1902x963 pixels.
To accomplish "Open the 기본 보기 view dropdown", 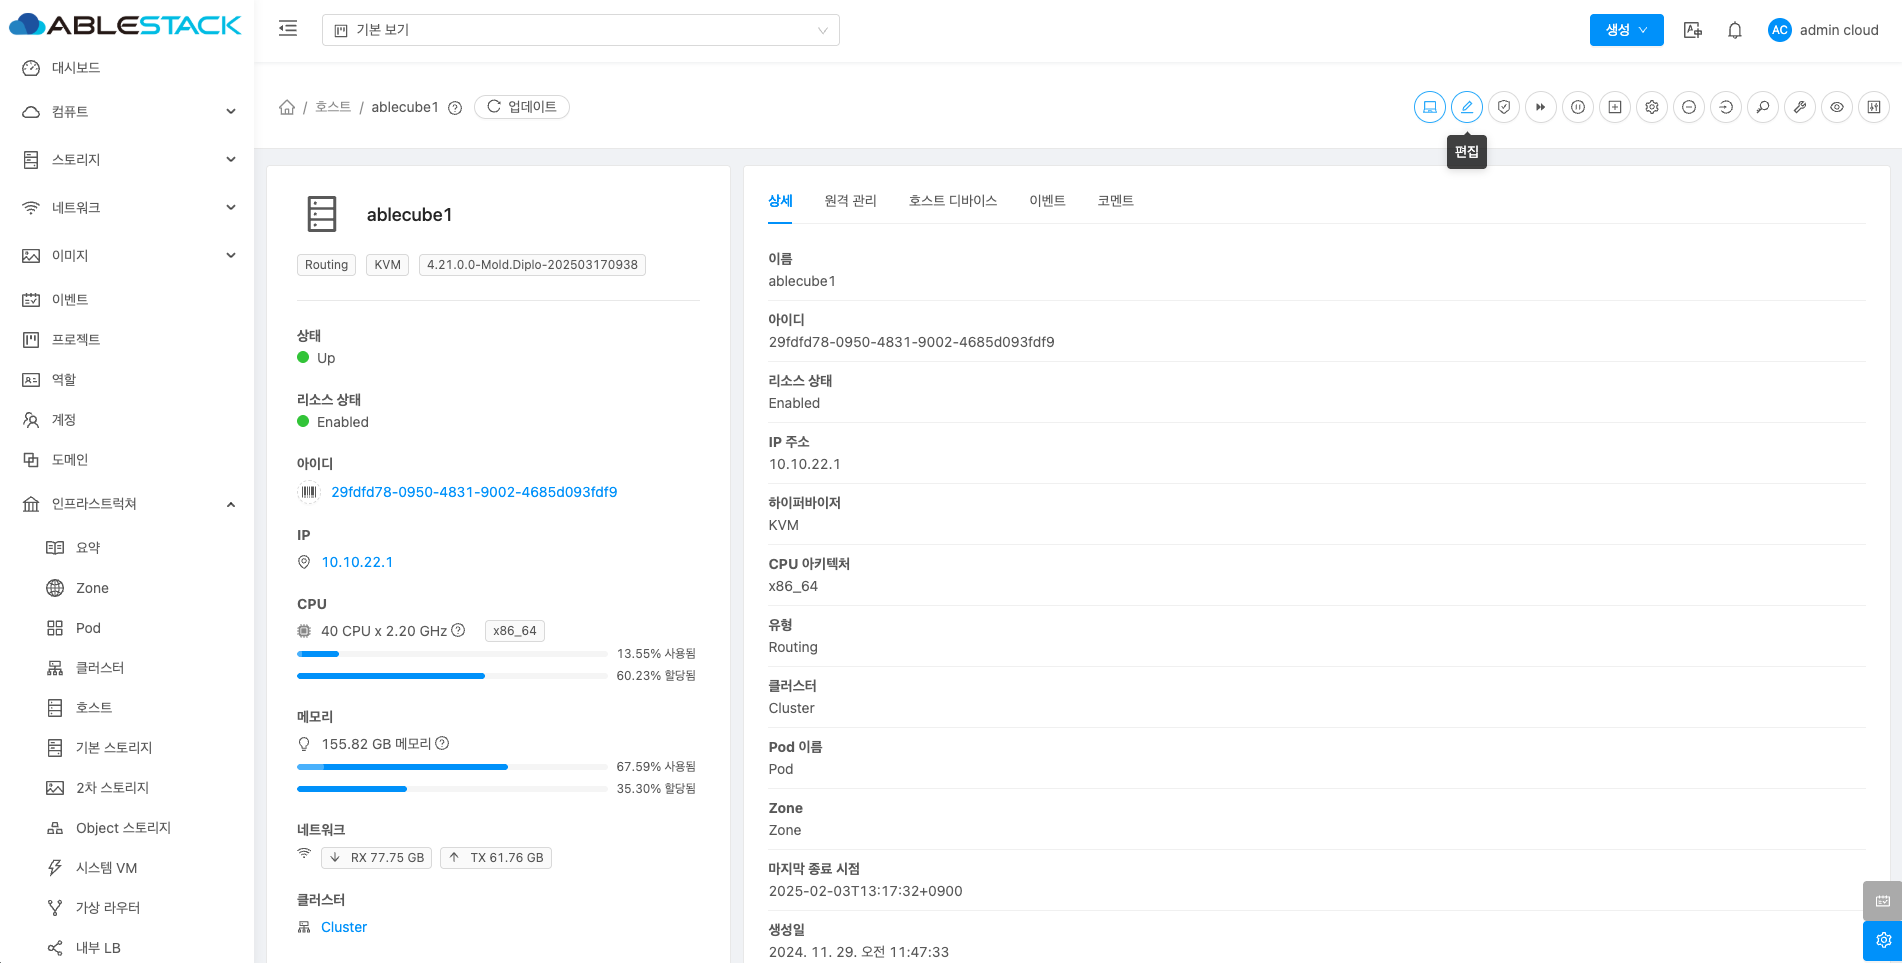I will click(x=580, y=30).
